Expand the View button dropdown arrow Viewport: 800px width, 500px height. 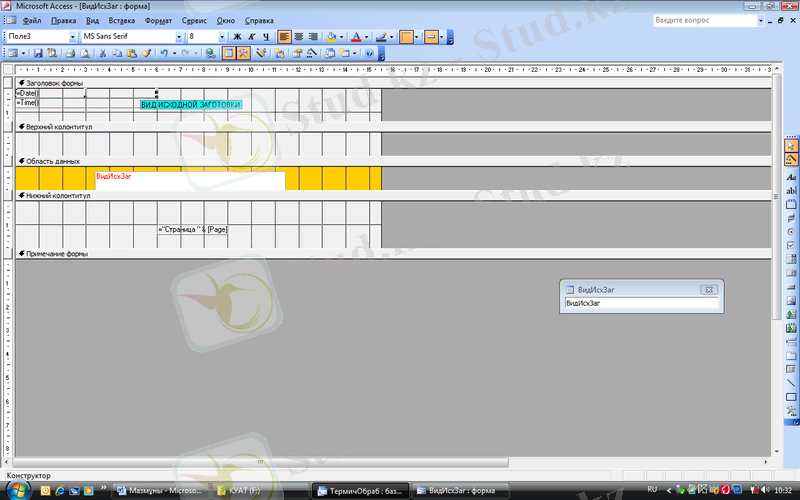click(x=23, y=53)
